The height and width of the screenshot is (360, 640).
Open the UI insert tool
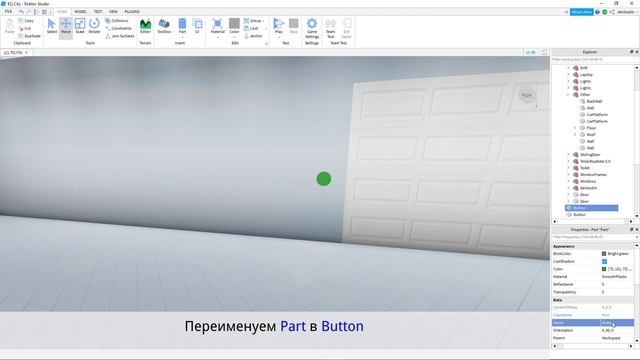tap(197, 27)
